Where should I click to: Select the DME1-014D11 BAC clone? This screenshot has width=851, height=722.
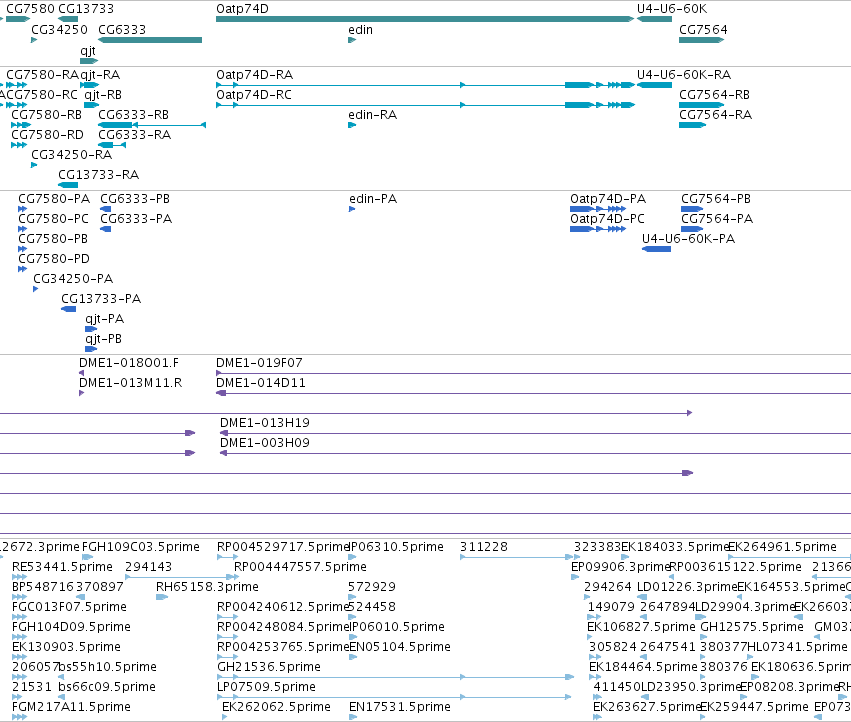[534, 393]
